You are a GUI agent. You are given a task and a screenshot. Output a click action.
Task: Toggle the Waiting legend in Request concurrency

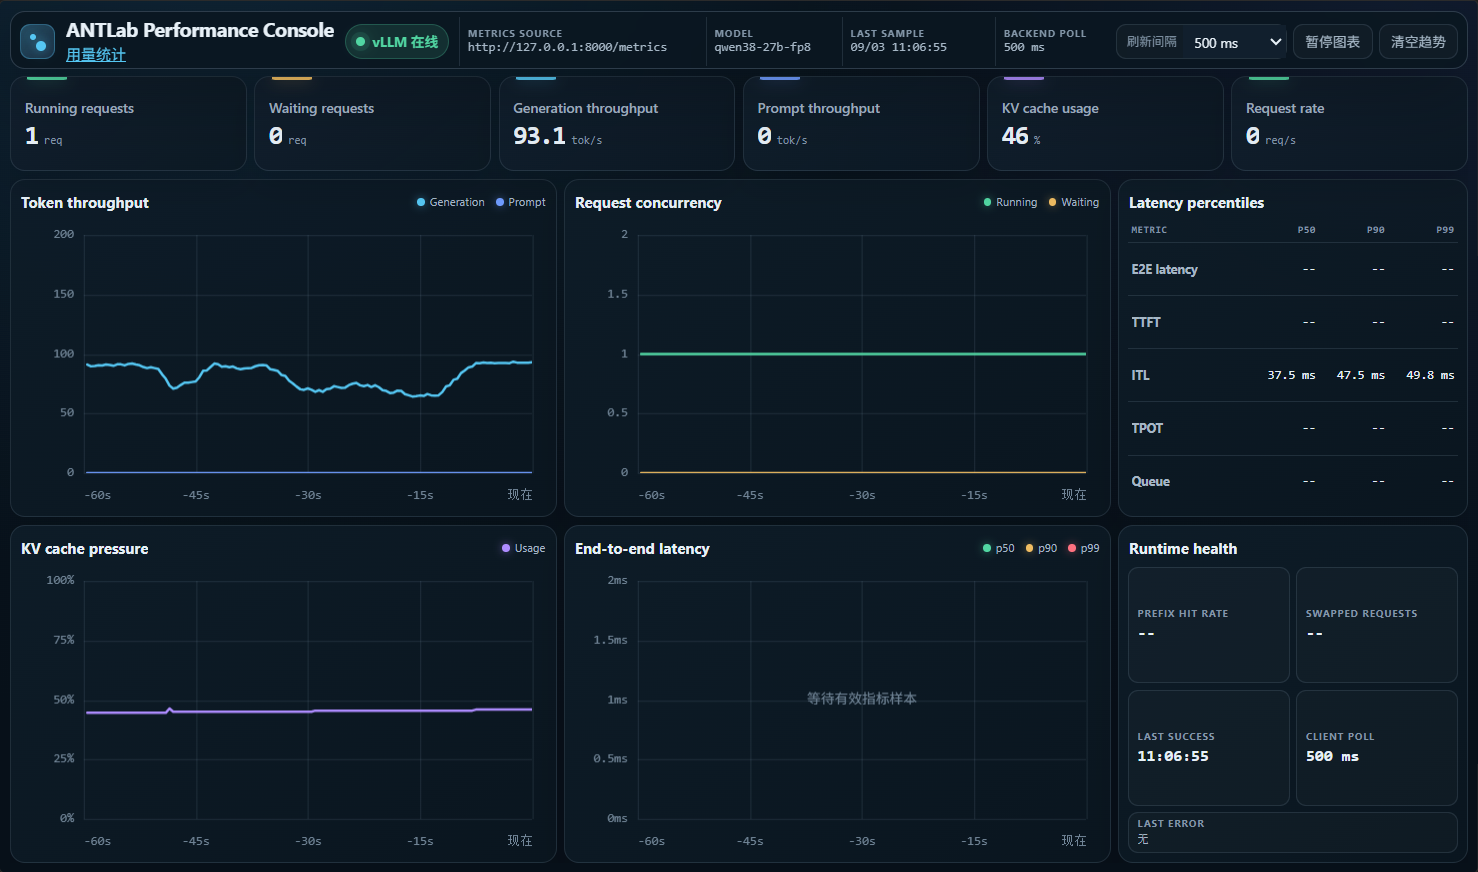click(x=1073, y=202)
